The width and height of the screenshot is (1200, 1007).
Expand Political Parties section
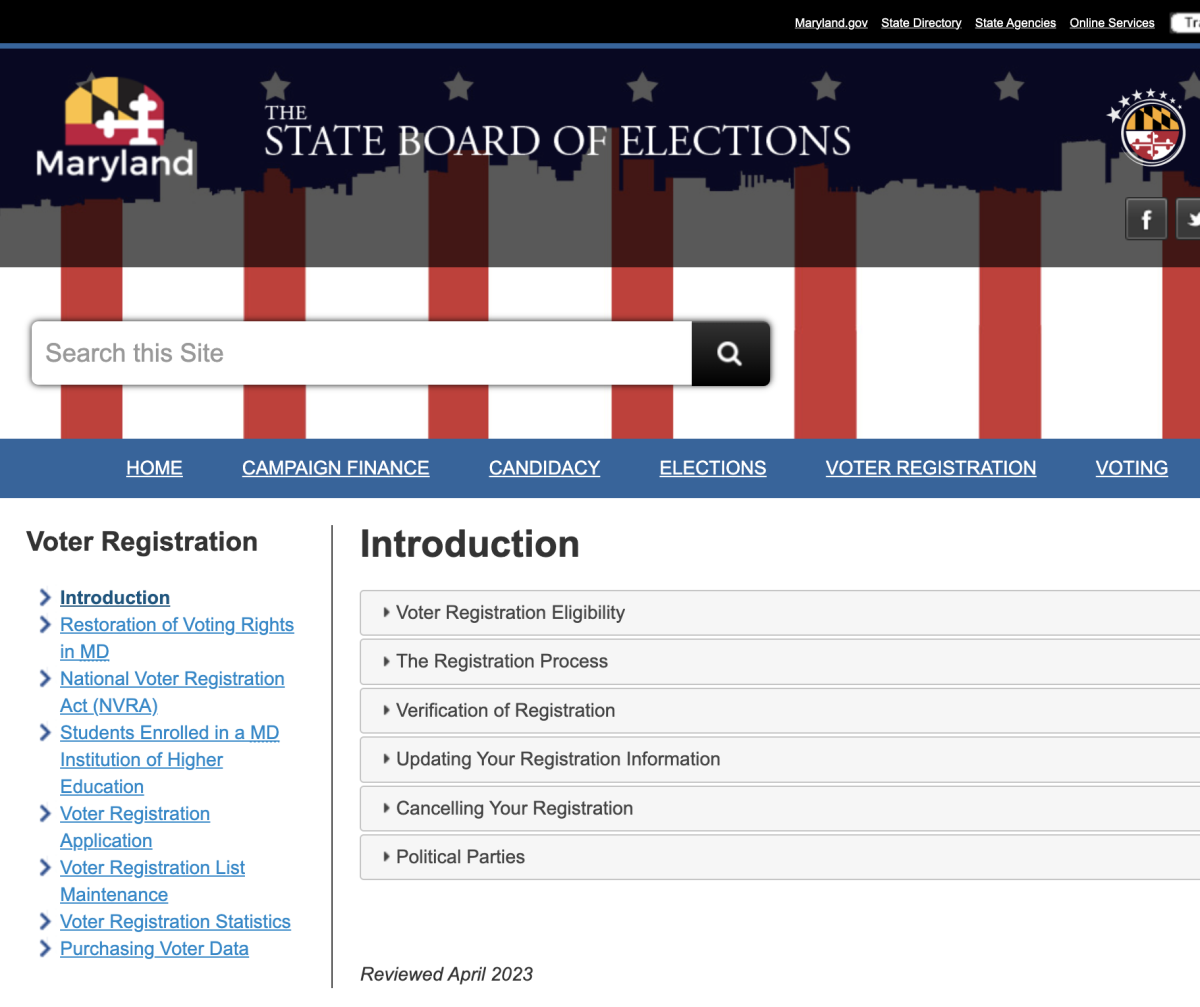tap(780, 857)
